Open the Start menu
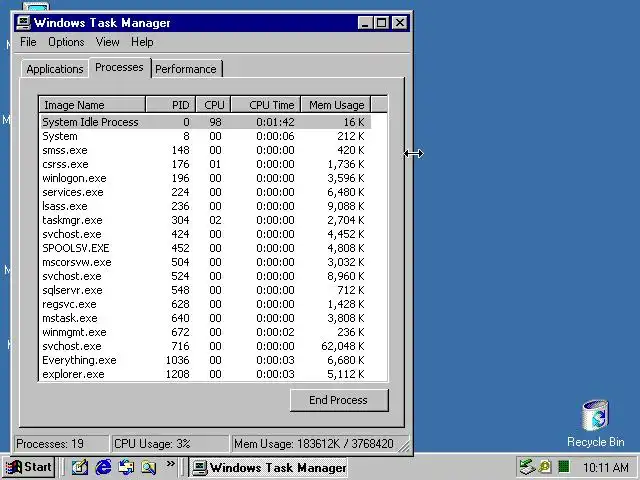 [29, 467]
